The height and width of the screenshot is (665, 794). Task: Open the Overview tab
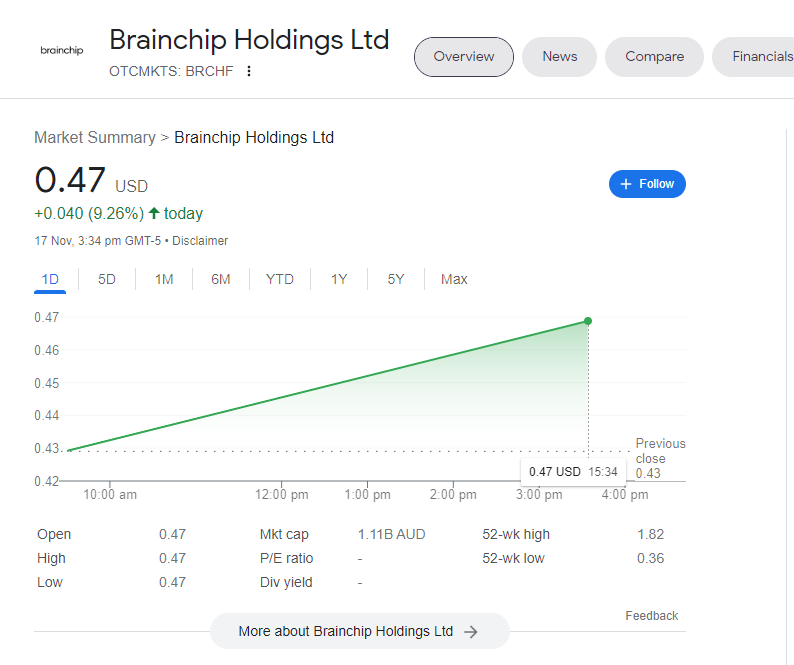463,57
